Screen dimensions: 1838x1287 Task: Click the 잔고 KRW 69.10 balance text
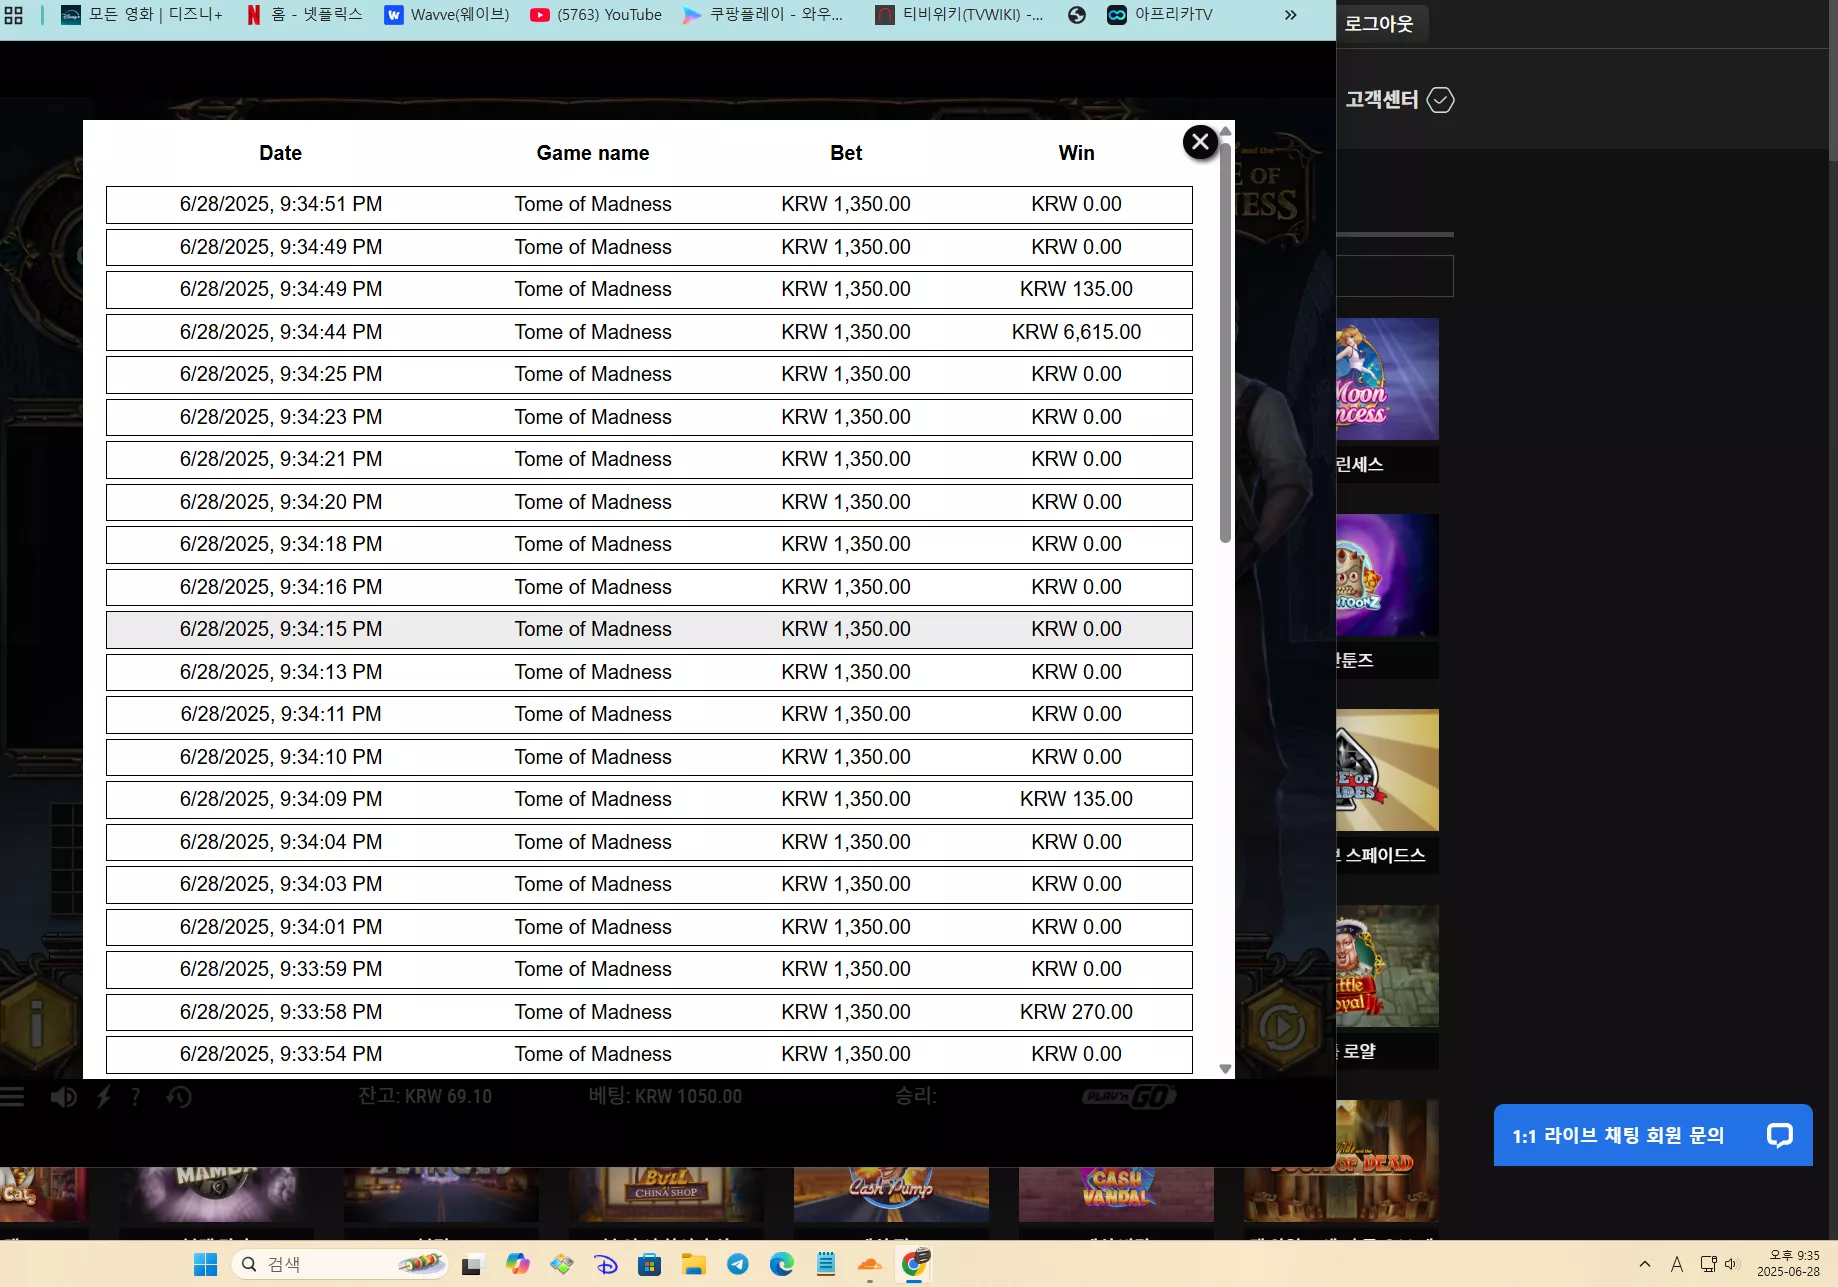[425, 1097]
